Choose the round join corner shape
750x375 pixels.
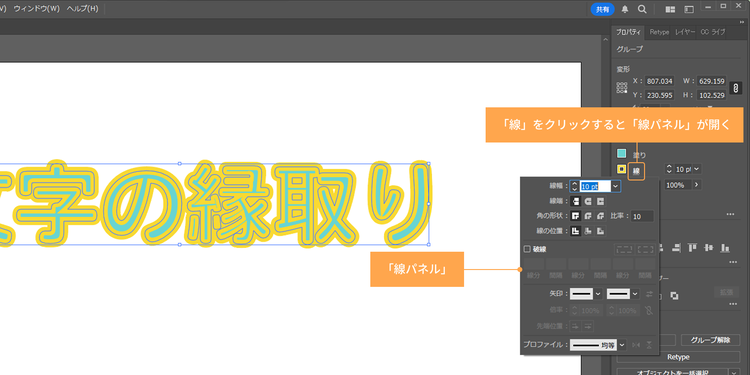(x=588, y=216)
